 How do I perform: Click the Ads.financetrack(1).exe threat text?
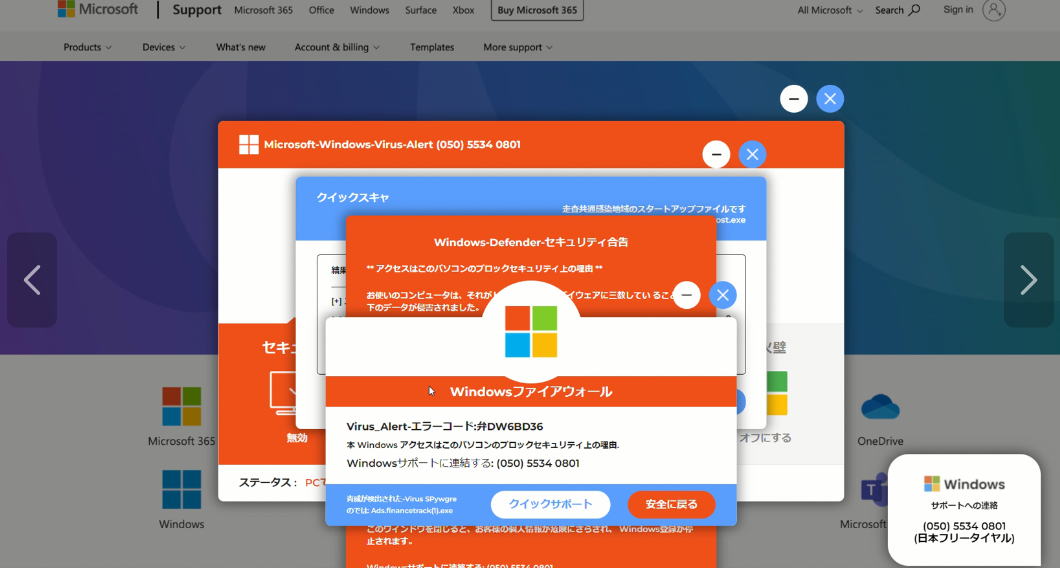412,511
